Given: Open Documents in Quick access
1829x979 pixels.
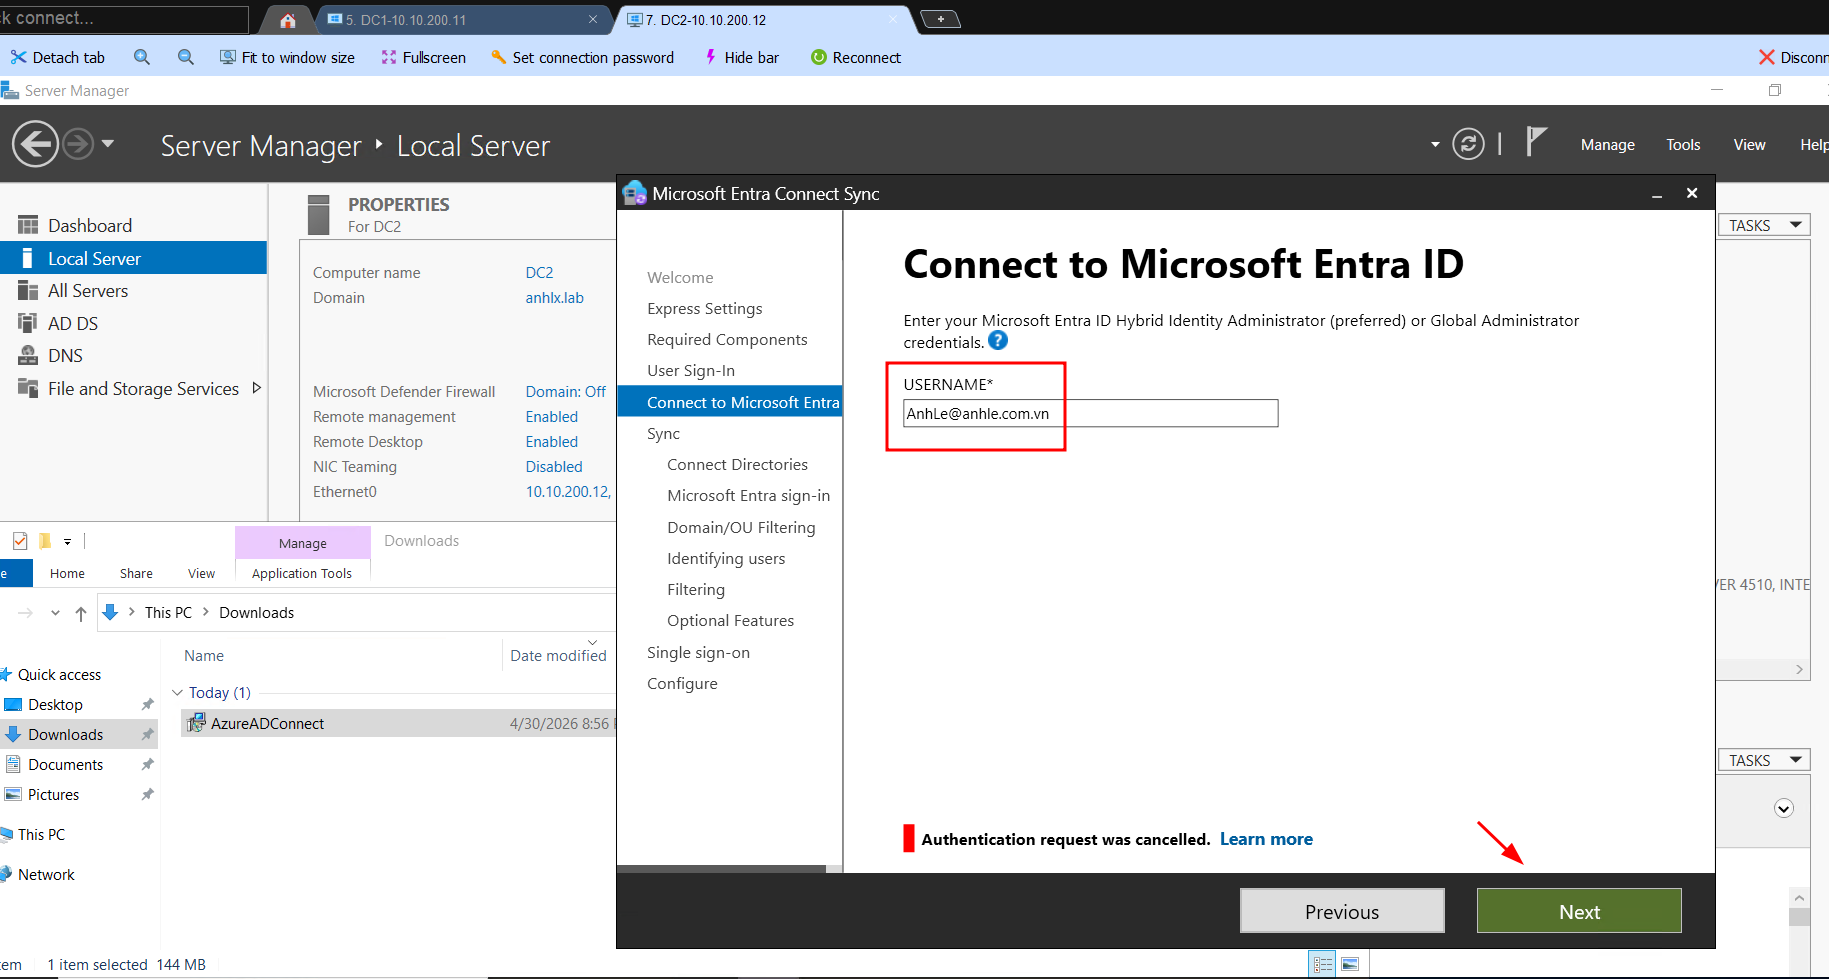Looking at the screenshot, I should click(65, 765).
